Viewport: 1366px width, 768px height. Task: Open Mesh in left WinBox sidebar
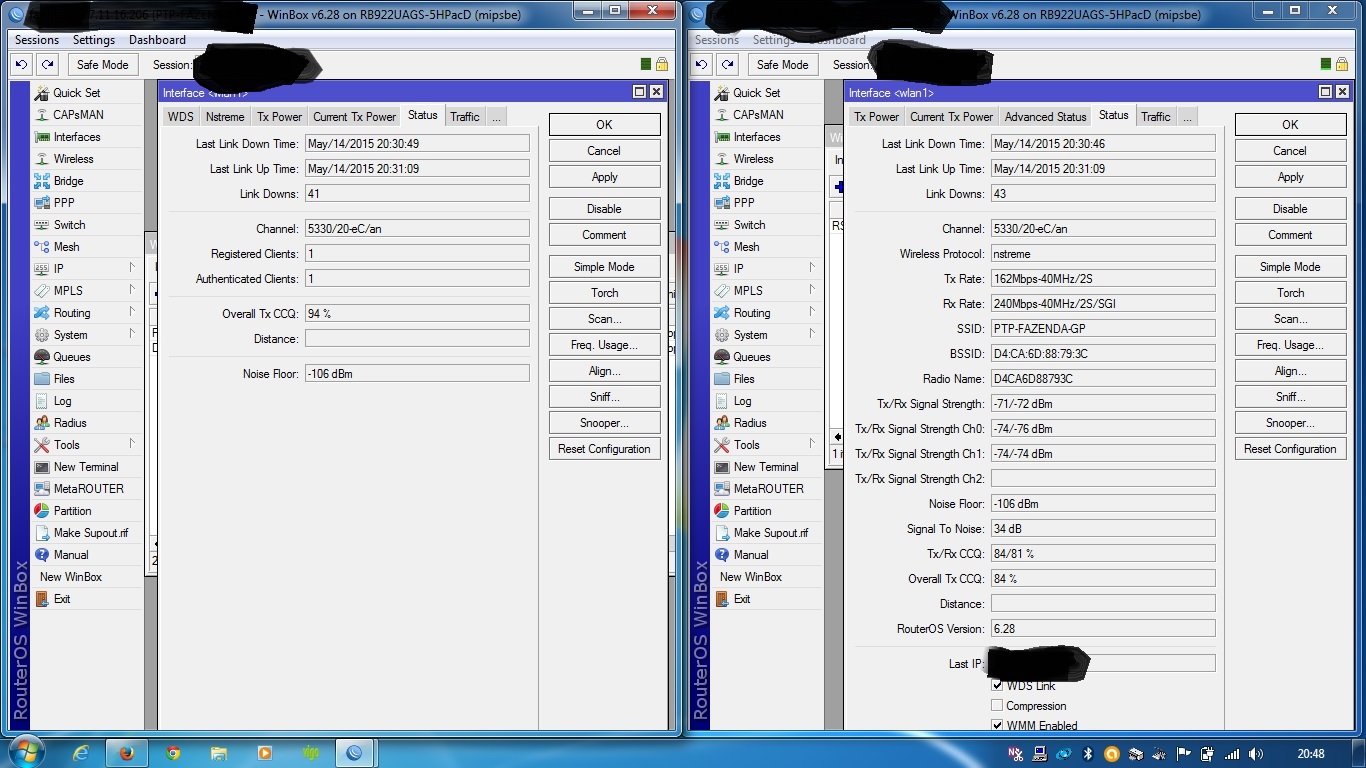pos(66,247)
